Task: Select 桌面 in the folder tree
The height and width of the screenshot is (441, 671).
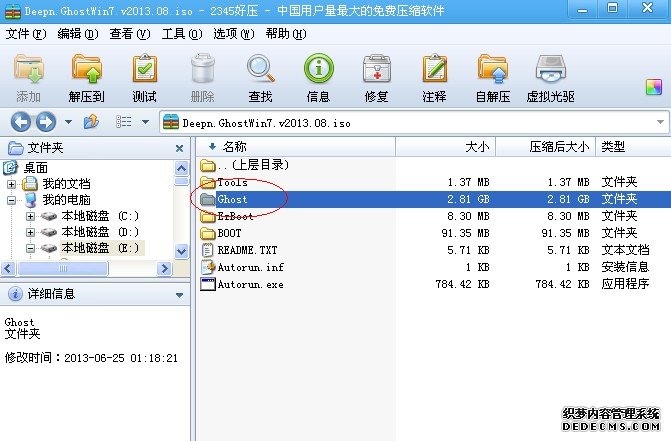Action: click(x=36, y=168)
